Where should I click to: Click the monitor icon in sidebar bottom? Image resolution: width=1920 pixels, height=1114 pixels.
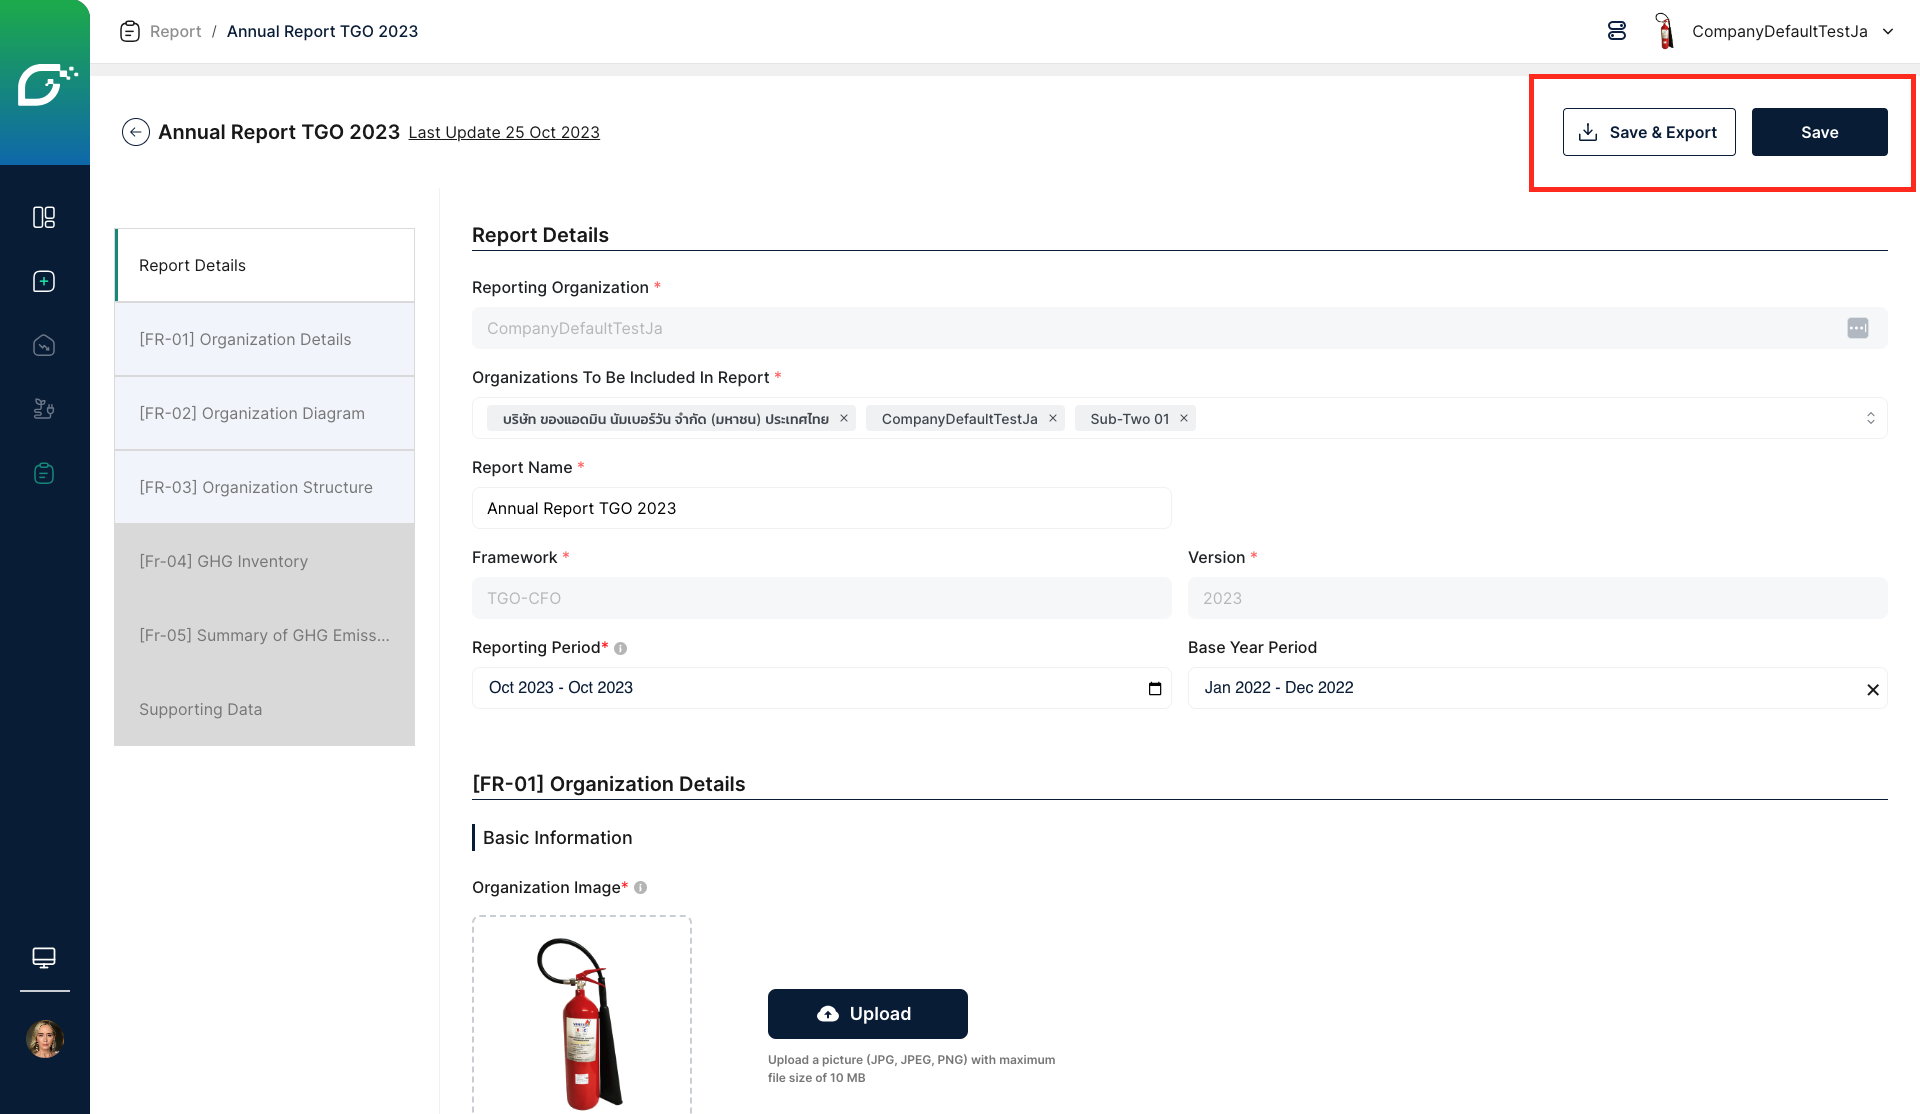coord(44,957)
